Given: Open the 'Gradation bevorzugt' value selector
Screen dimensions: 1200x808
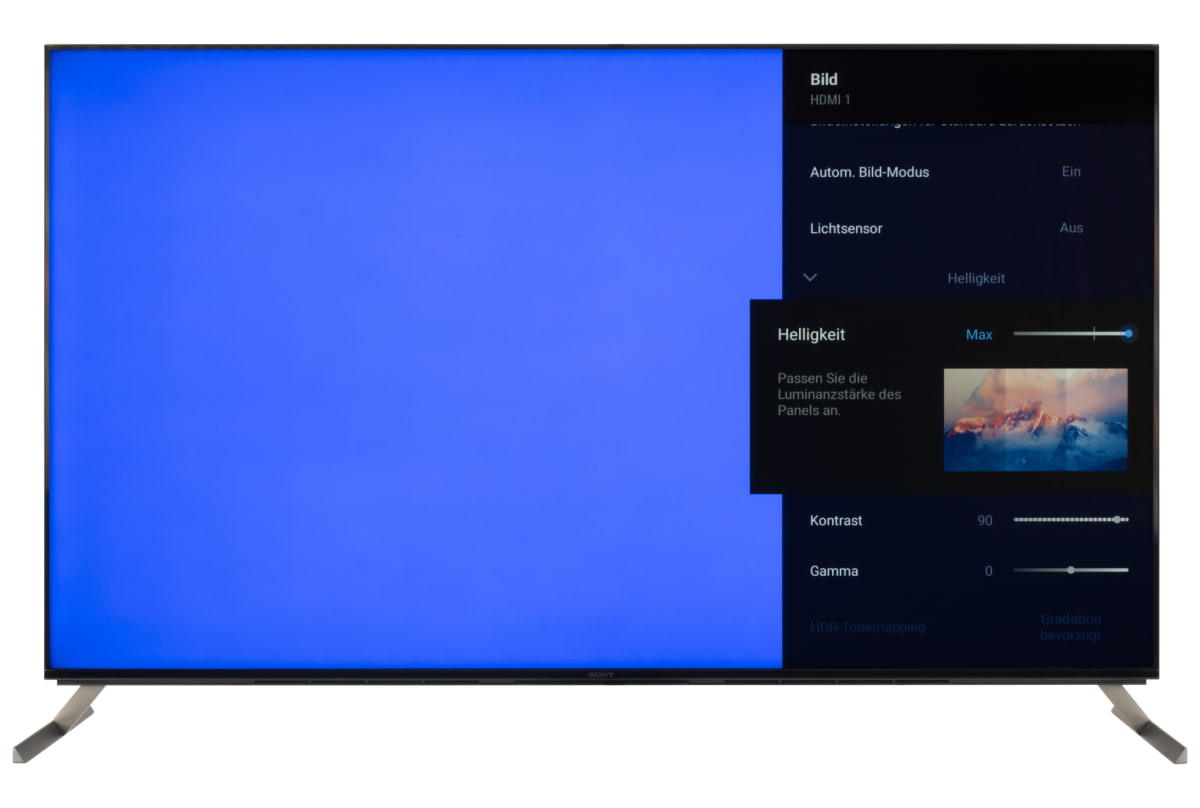Looking at the screenshot, I should (x=1070, y=627).
